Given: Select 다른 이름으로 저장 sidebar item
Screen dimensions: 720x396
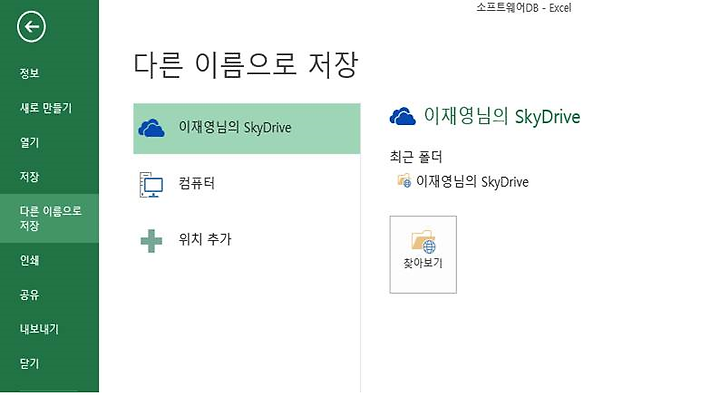Looking at the screenshot, I should pos(50,218).
